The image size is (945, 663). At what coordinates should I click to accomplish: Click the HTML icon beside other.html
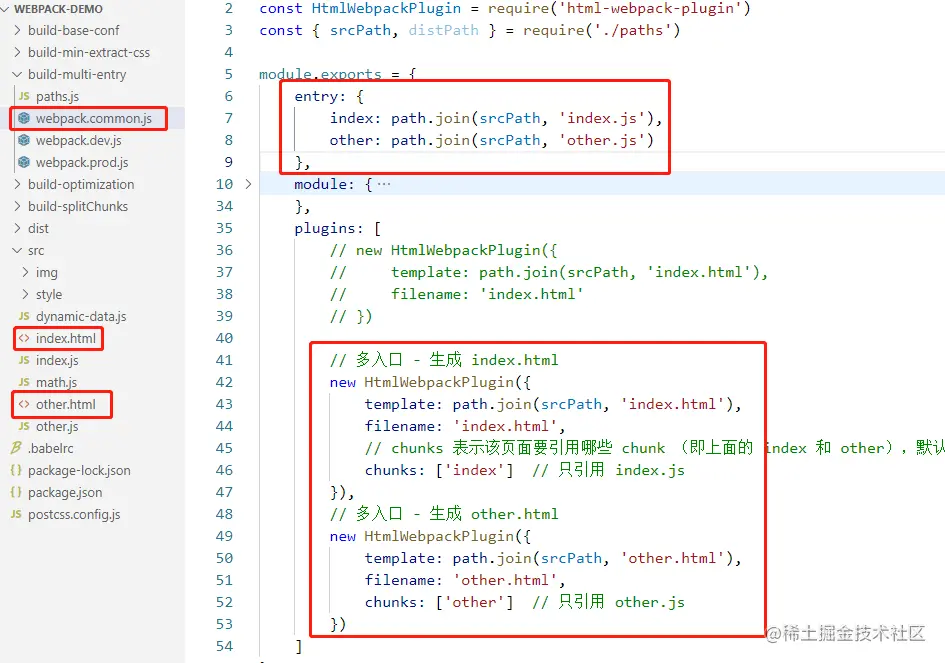coord(24,404)
